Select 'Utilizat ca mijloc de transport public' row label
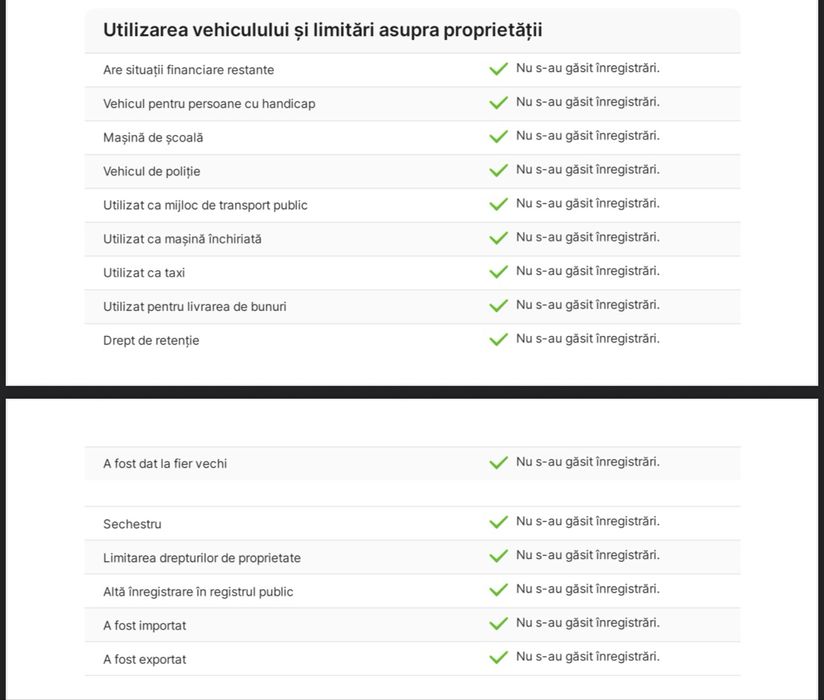824x700 pixels. click(205, 205)
